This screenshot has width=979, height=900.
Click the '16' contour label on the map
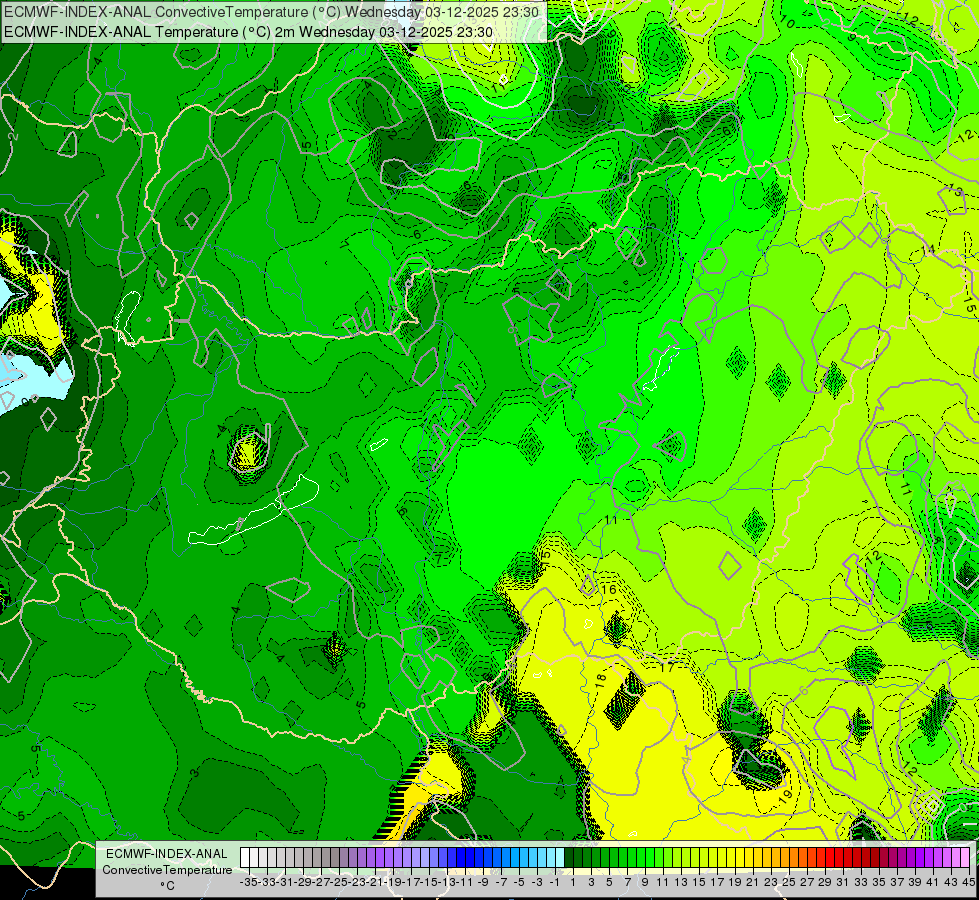[609, 589]
